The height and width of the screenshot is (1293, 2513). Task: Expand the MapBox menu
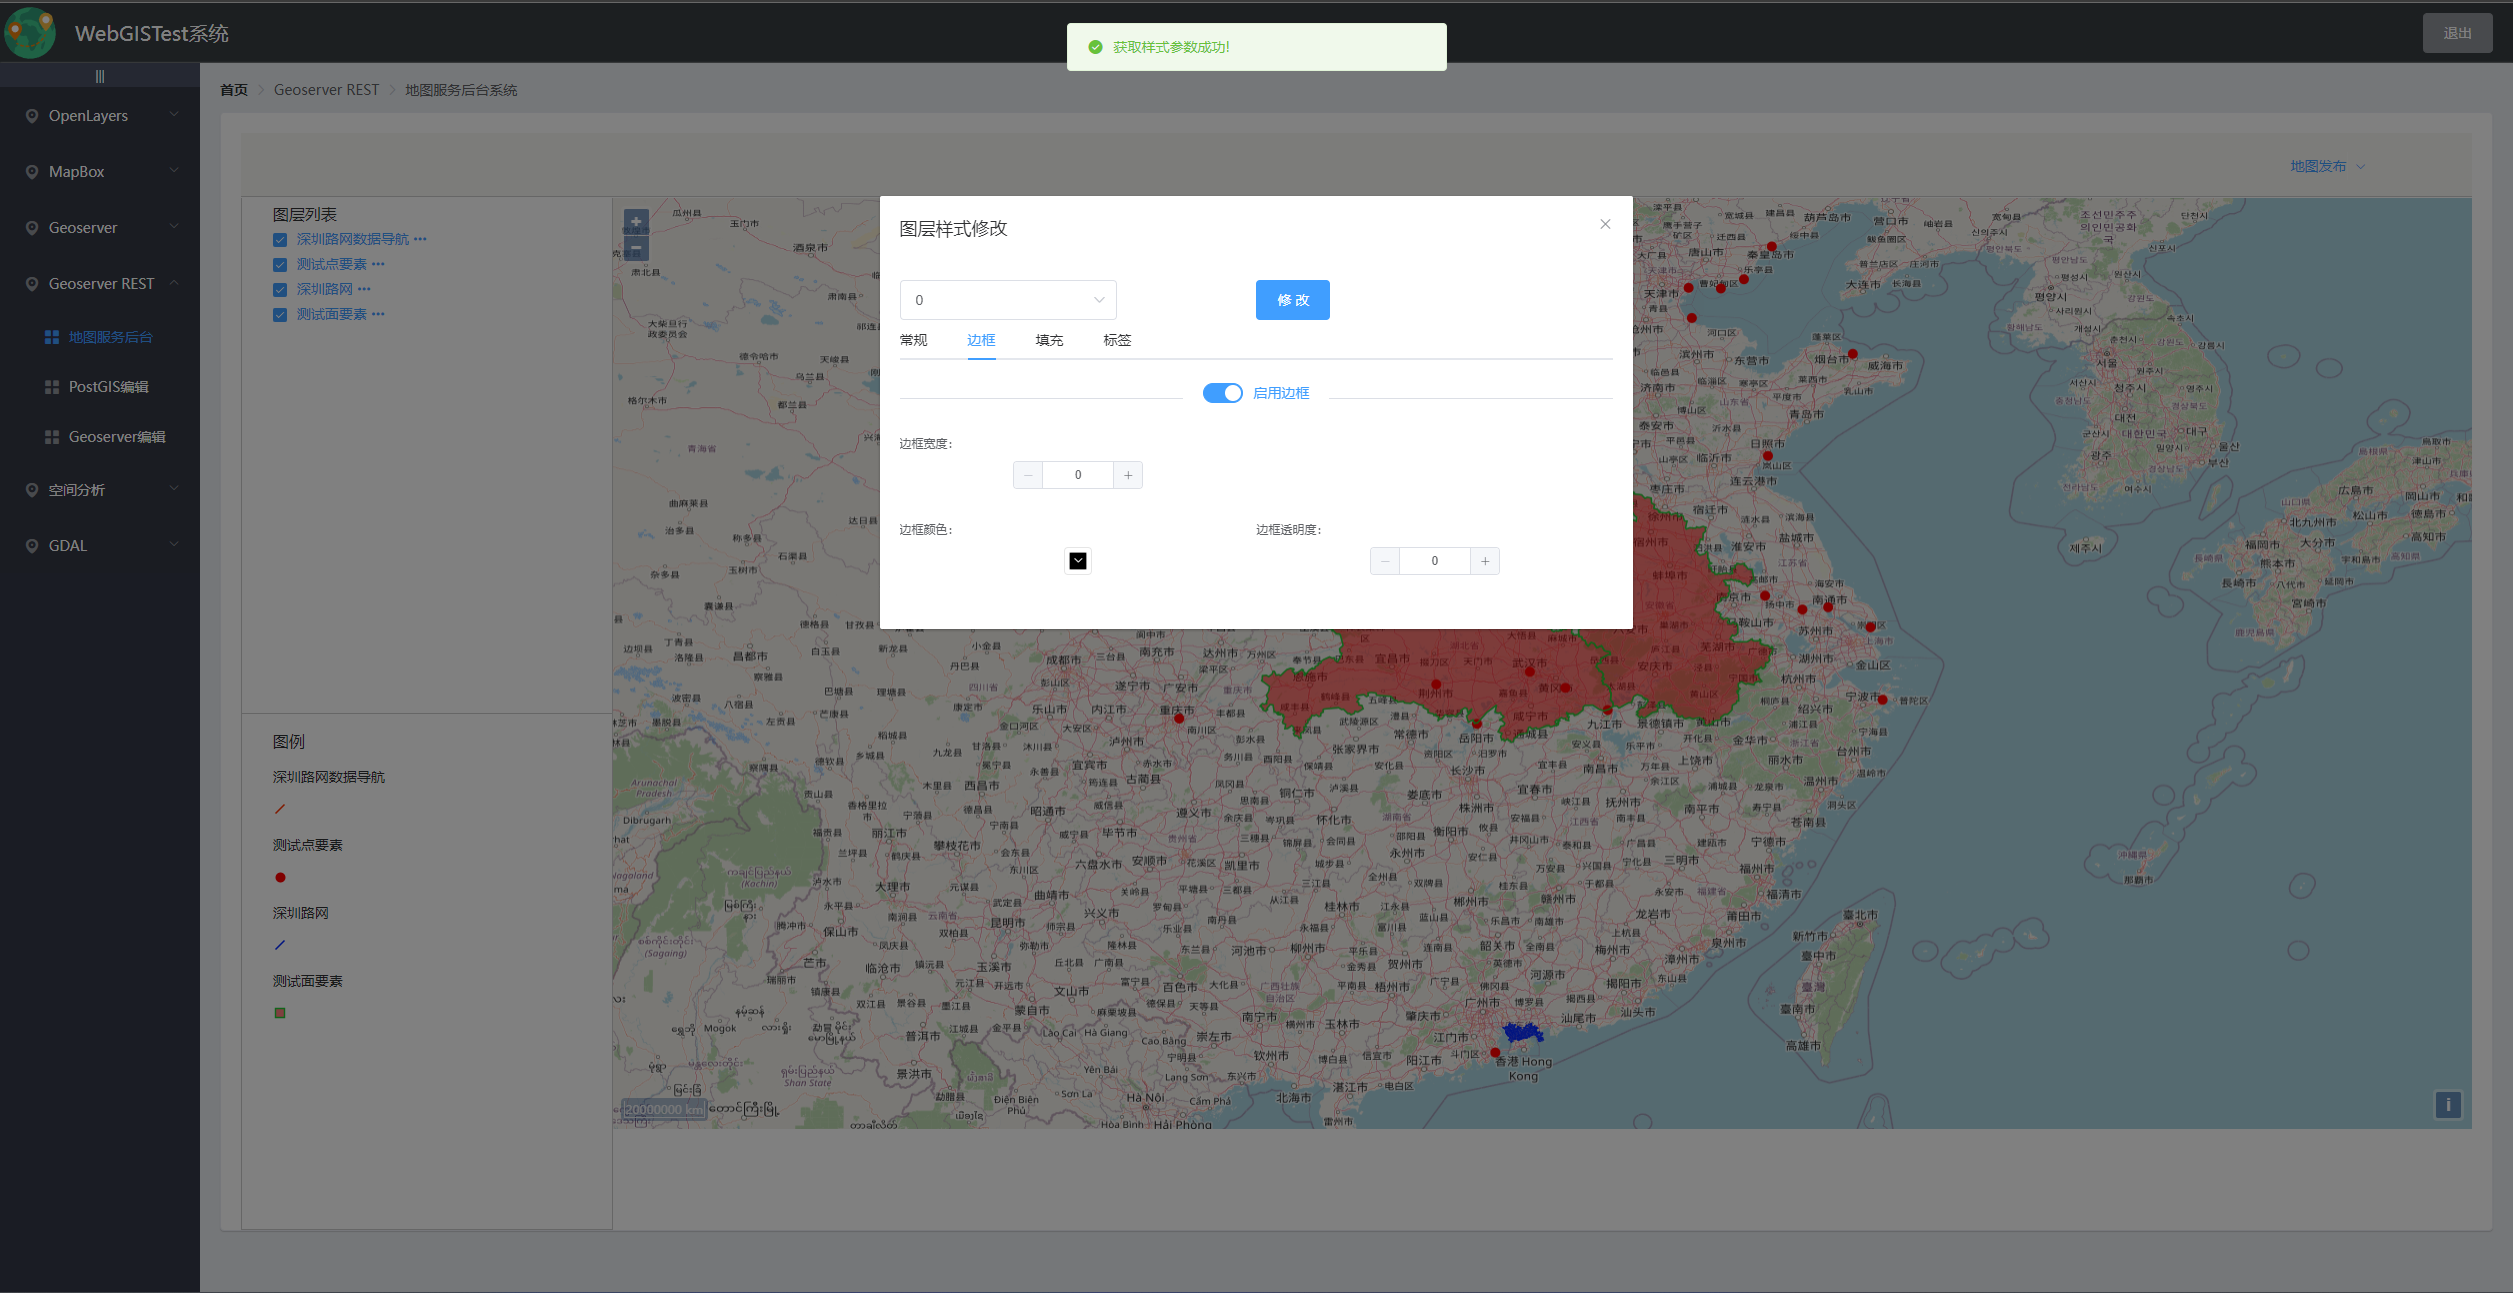pos(174,171)
